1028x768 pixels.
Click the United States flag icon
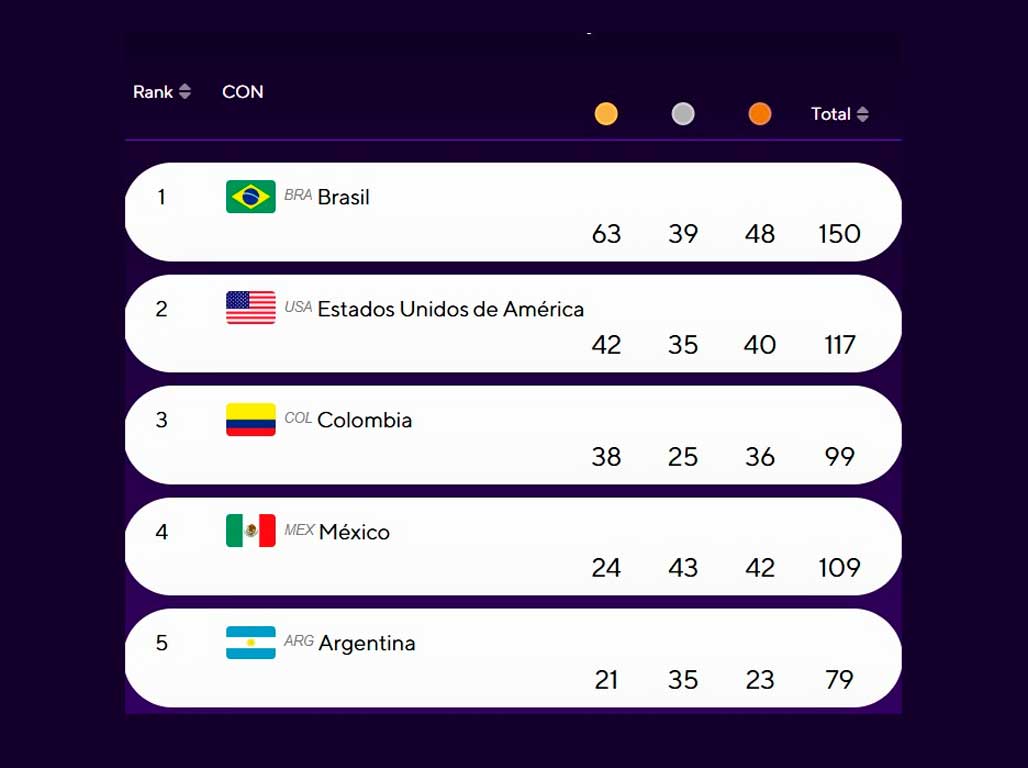[251, 308]
